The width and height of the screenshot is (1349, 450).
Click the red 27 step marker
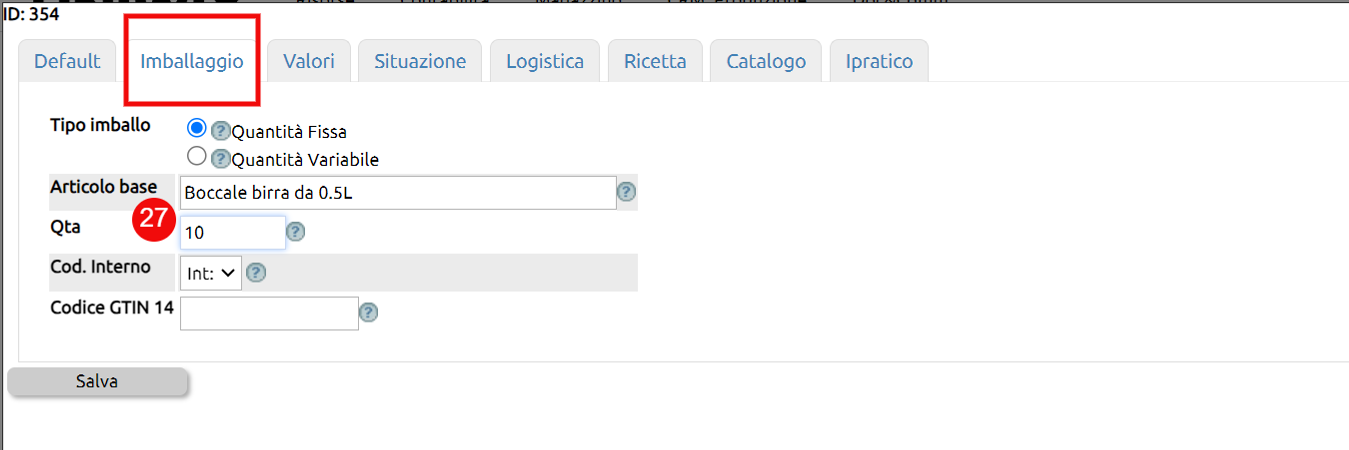pyautogui.click(x=155, y=220)
